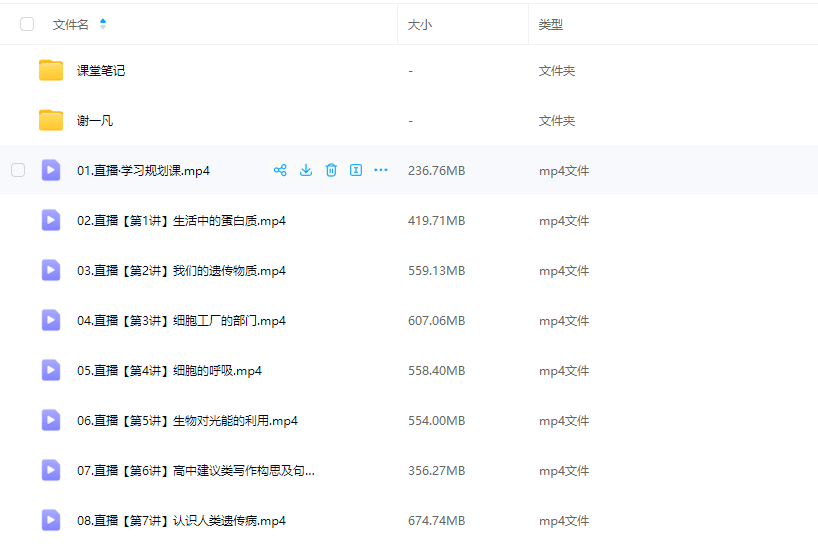Screen dimensions: 818x549
Task: Open 05.直播【第4讲】细胞的呼吸.mp4
Action: coord(169,370)
